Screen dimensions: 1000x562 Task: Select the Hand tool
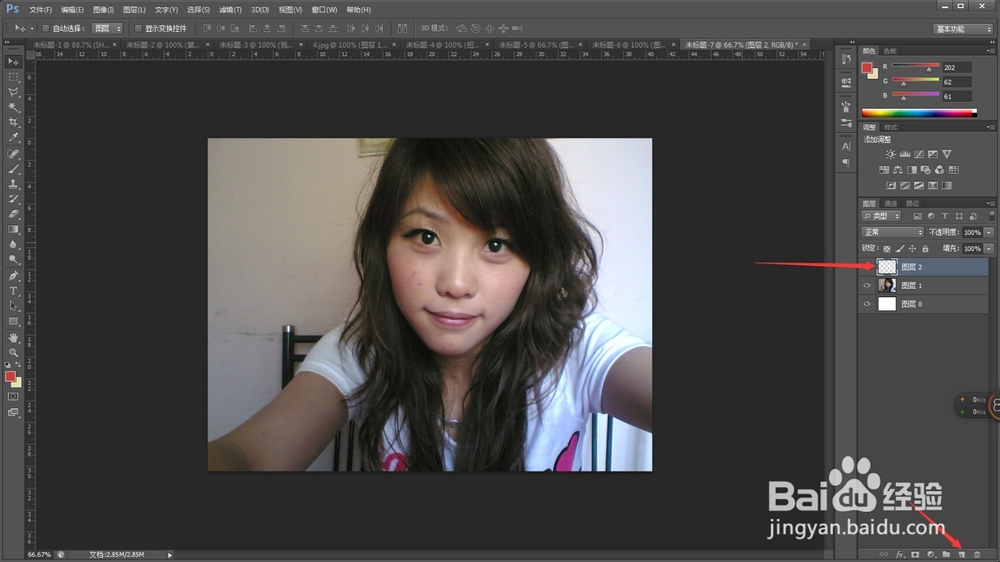coord(13,337)
